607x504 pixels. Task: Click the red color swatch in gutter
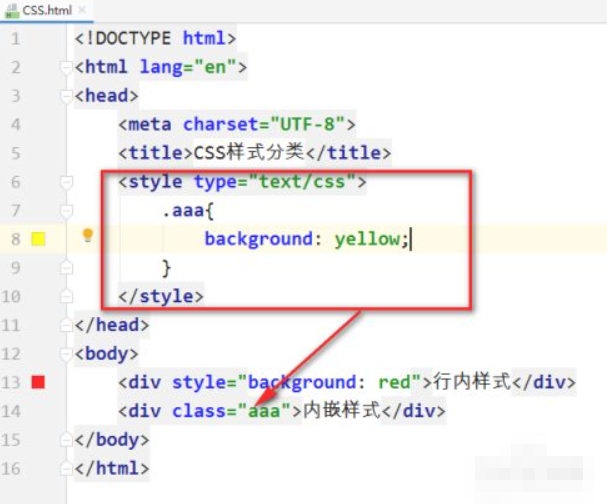point(39,382)
